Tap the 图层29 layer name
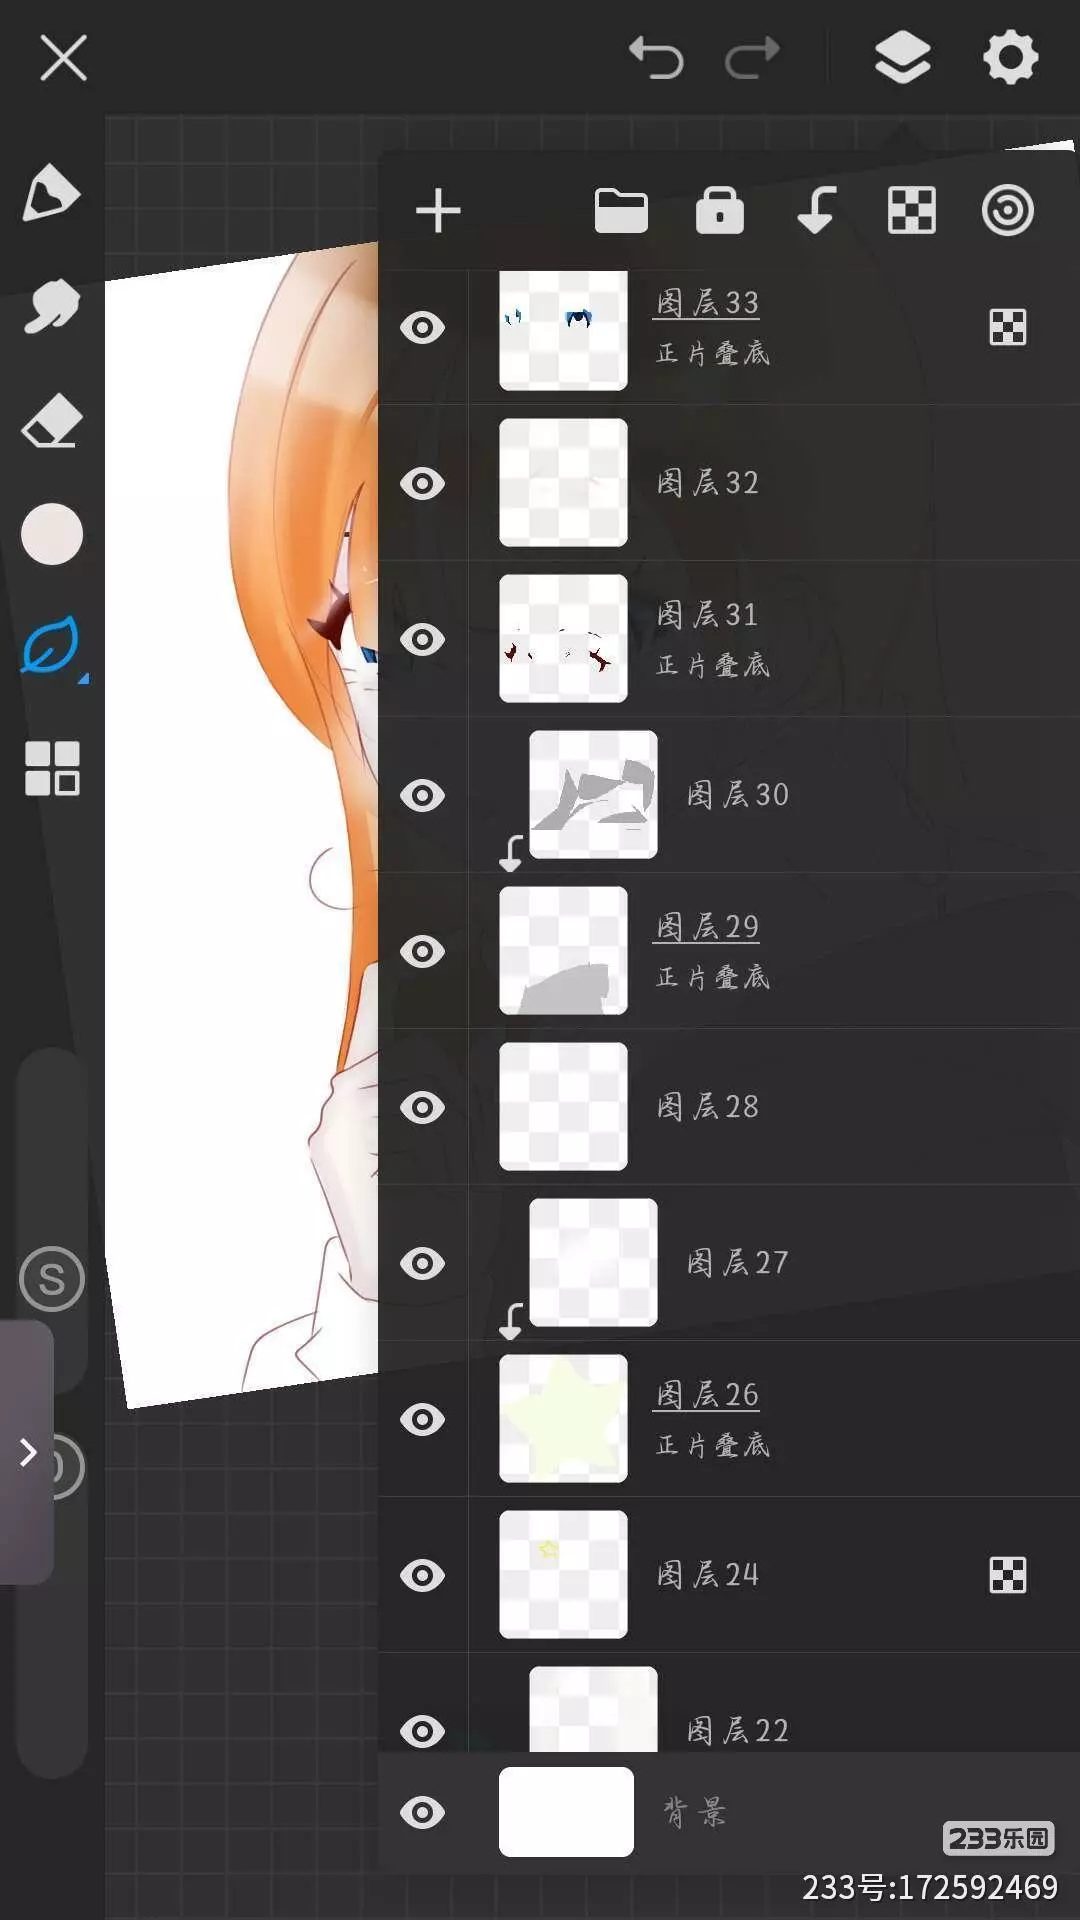 [707, 927]
